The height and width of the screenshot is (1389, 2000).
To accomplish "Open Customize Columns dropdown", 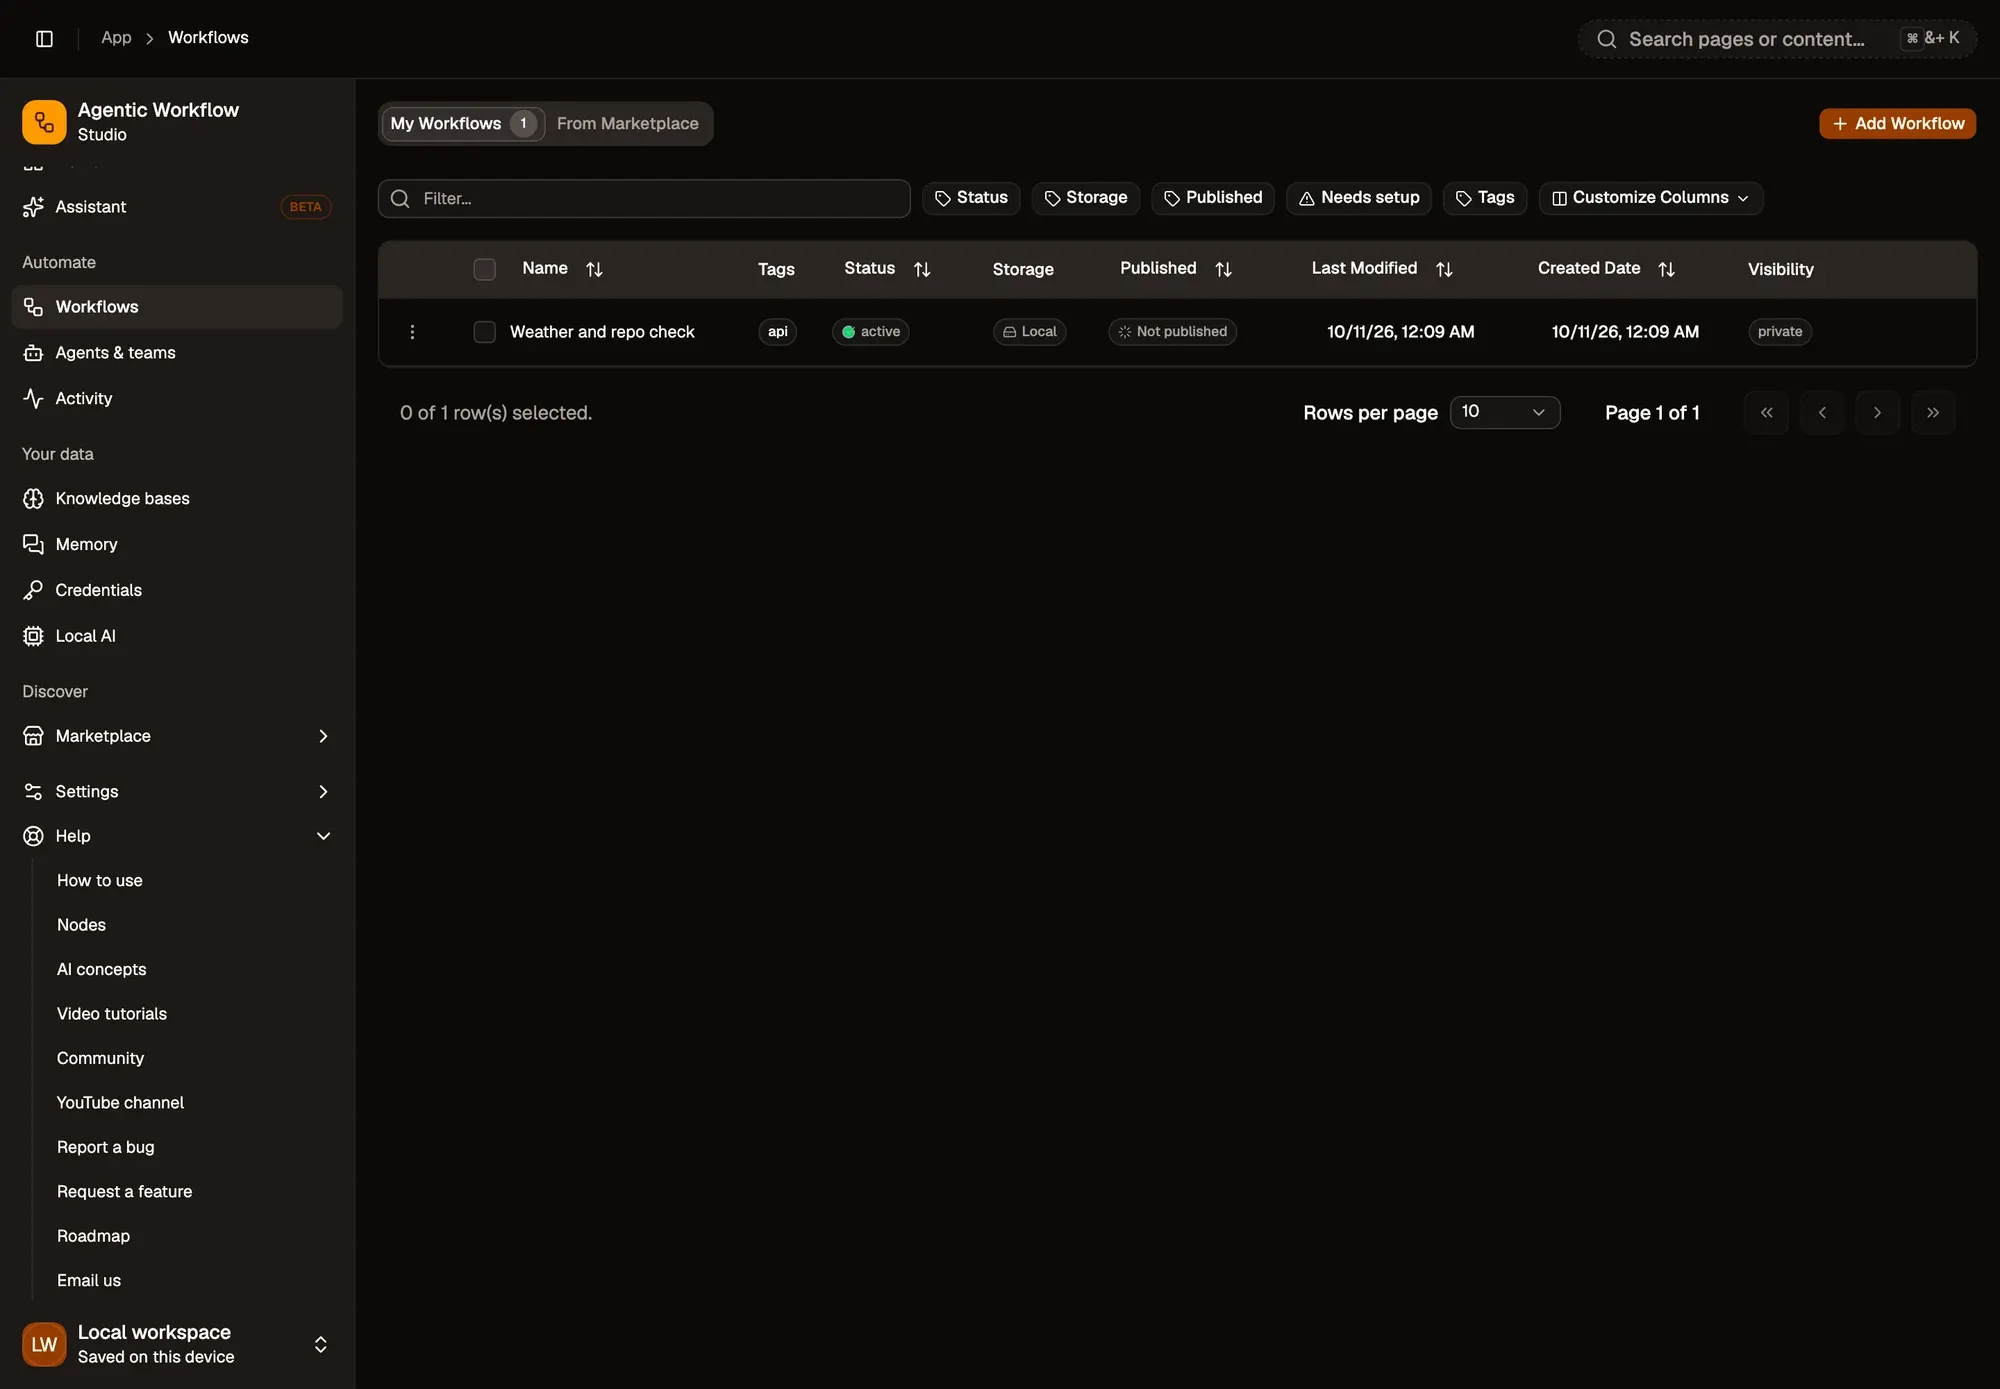I will [1650, 198].
